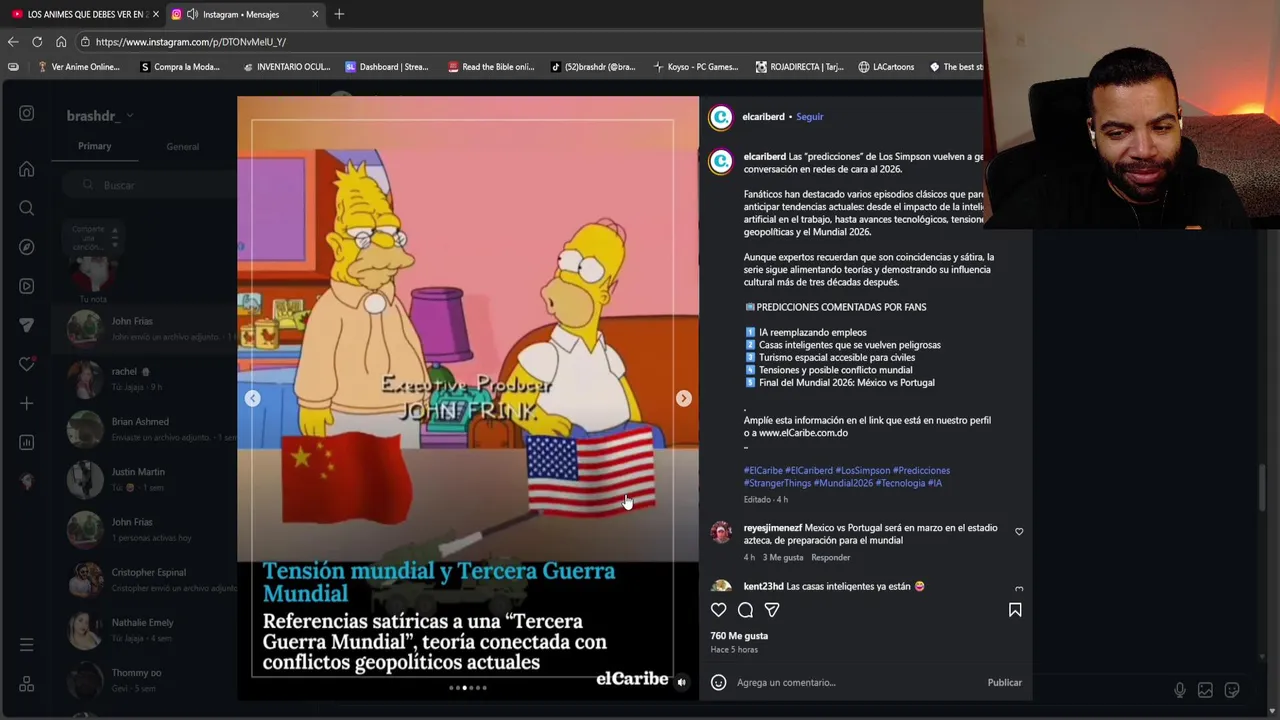
Task: Open chat with Brian Ashmed
Action: click(x=145, y=429)
